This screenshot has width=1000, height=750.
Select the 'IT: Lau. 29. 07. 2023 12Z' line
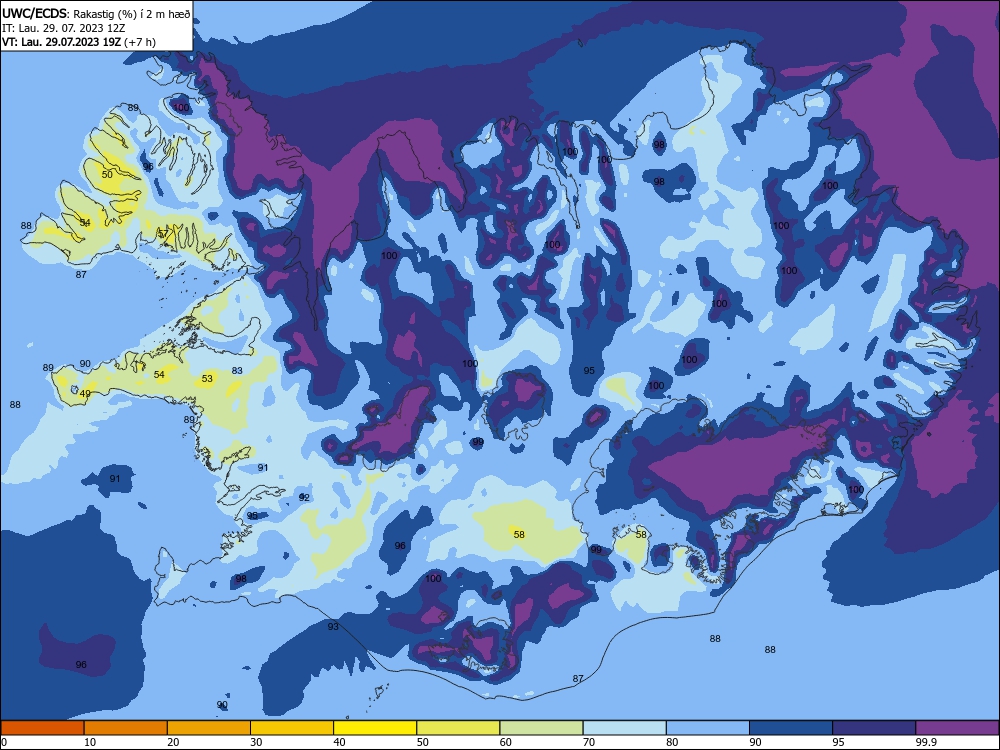(63, 28)
